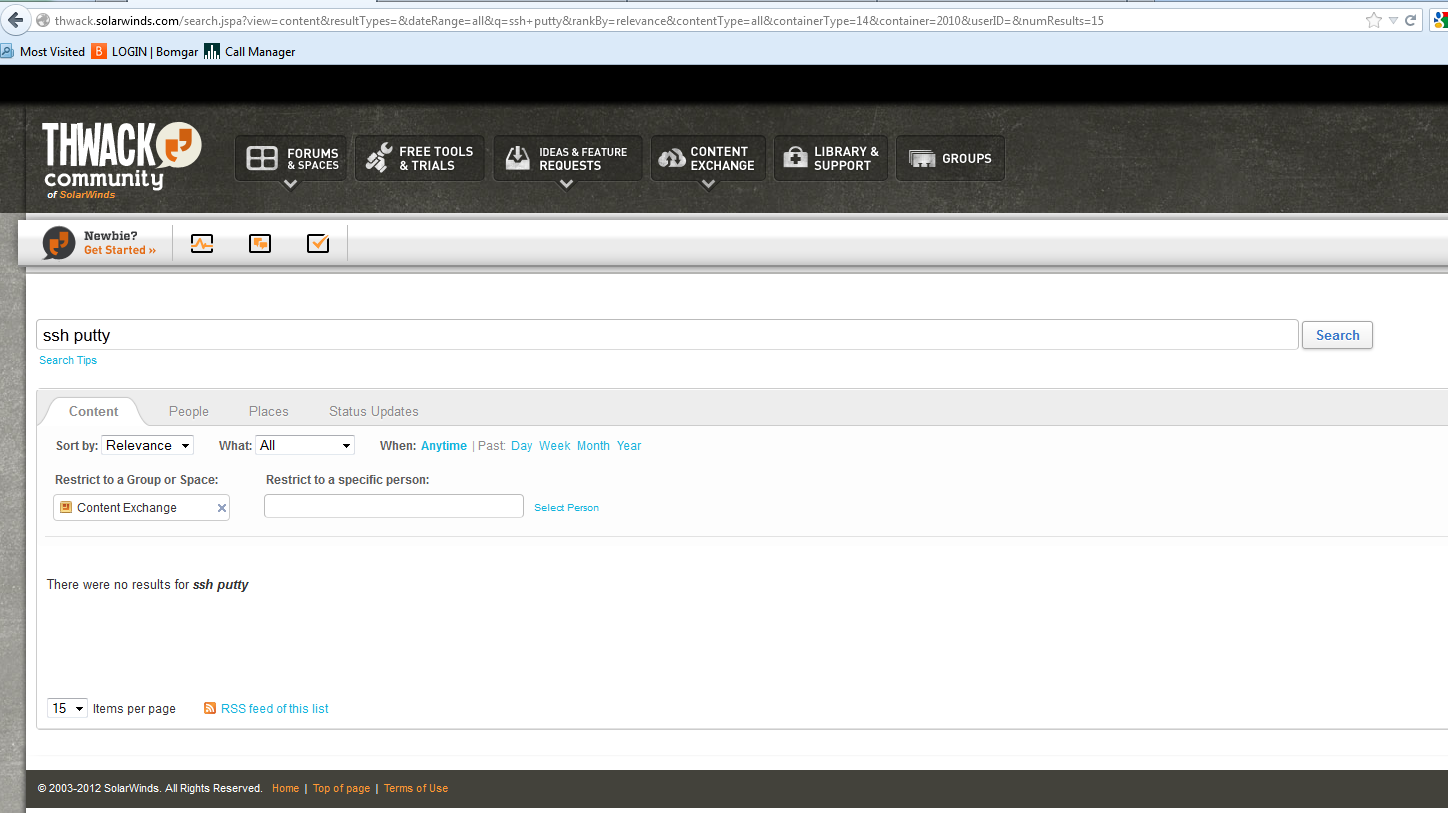The width and height of the screenshot is (1448, 813).
Task: Open the Sort by Relevance dropdown
Action: 147,445
